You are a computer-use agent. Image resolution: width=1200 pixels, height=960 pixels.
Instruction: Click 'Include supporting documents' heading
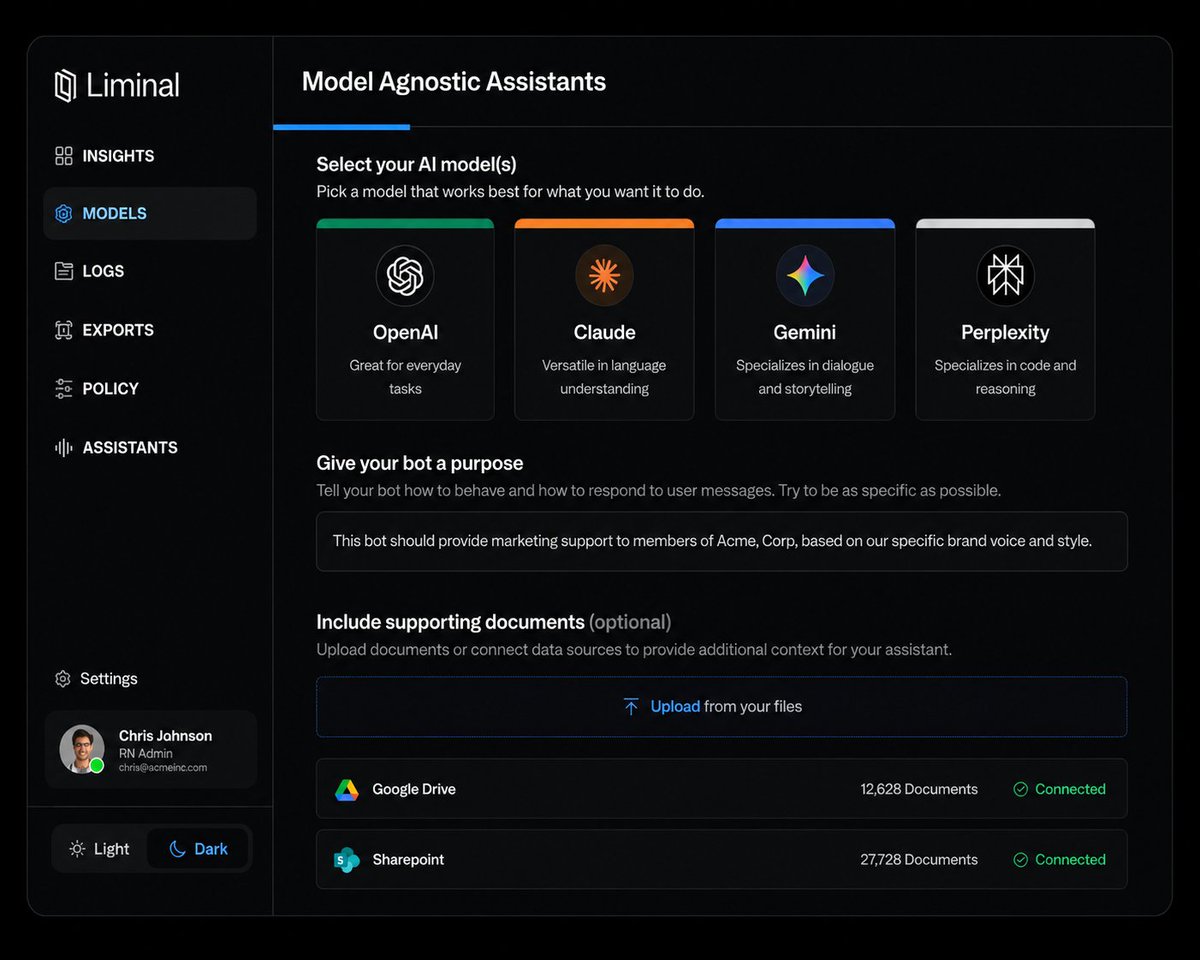coord(450,623)
